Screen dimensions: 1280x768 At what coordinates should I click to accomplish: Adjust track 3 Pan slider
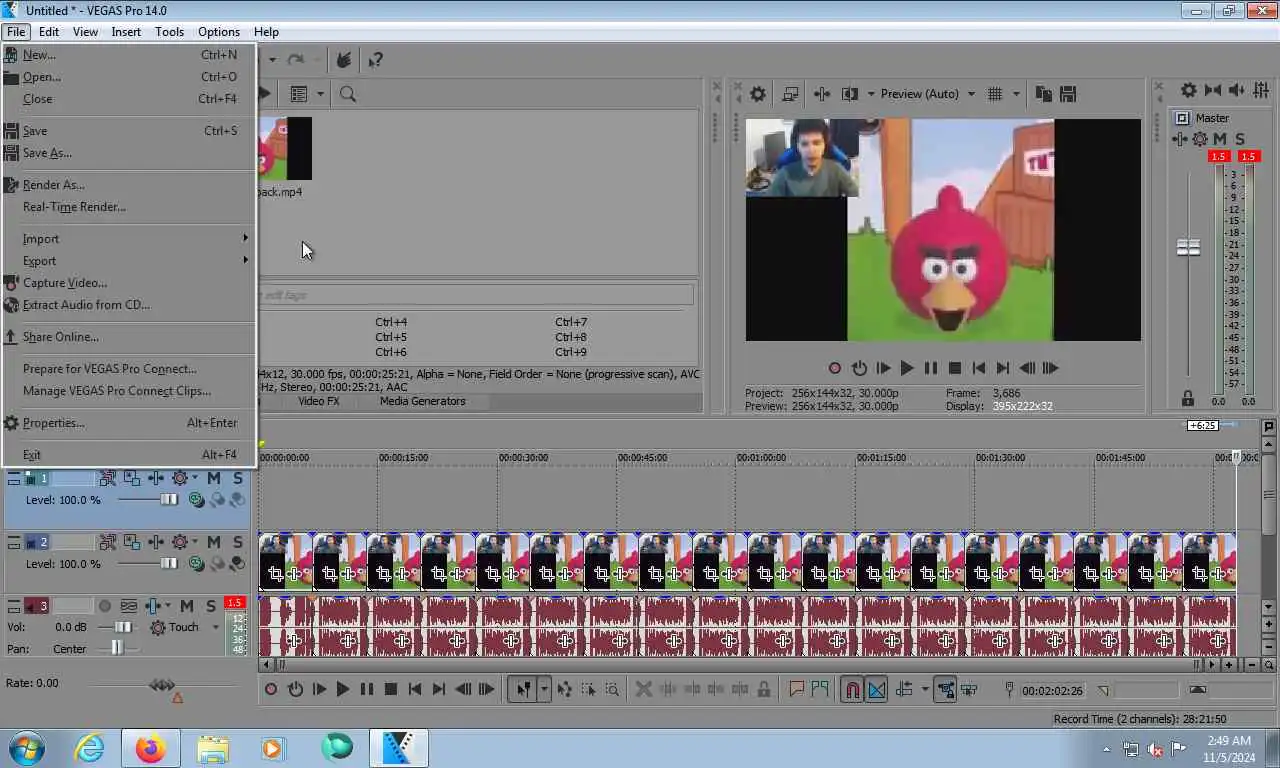tap(118, 648)
